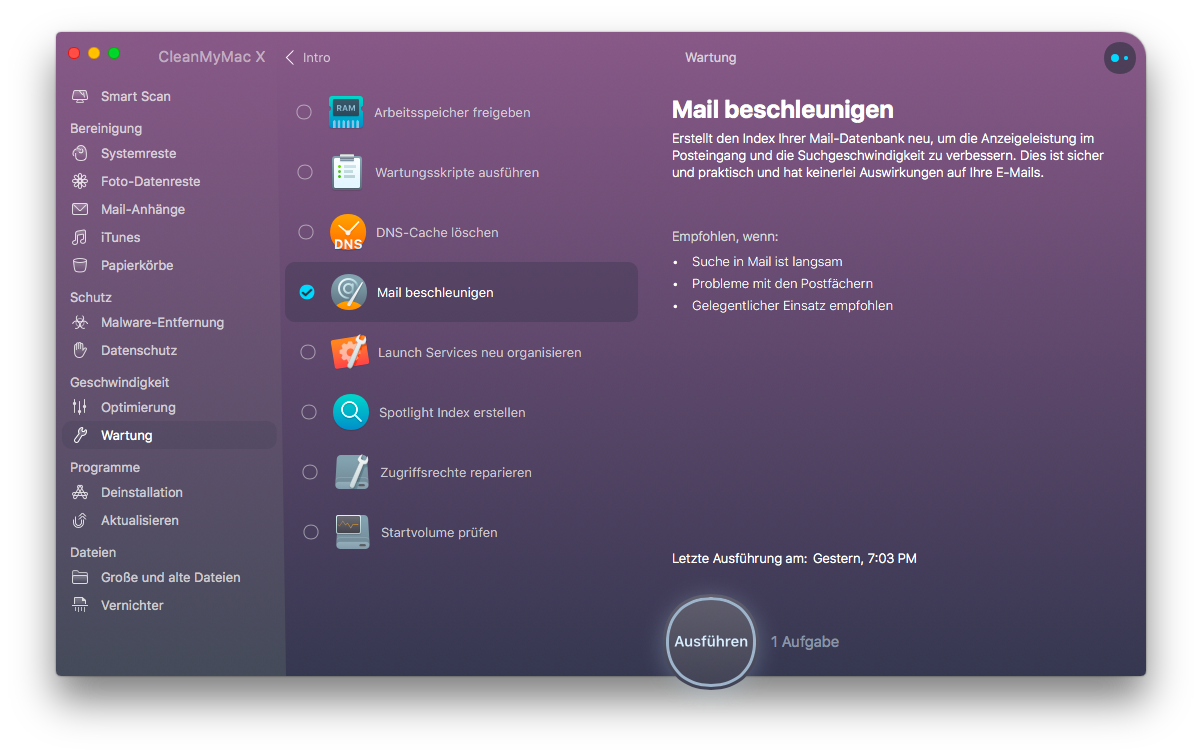Click Arbeitsspeicher freigeben task label
This screenshot has height=756, width=1202.
click(x=452, y=113)
